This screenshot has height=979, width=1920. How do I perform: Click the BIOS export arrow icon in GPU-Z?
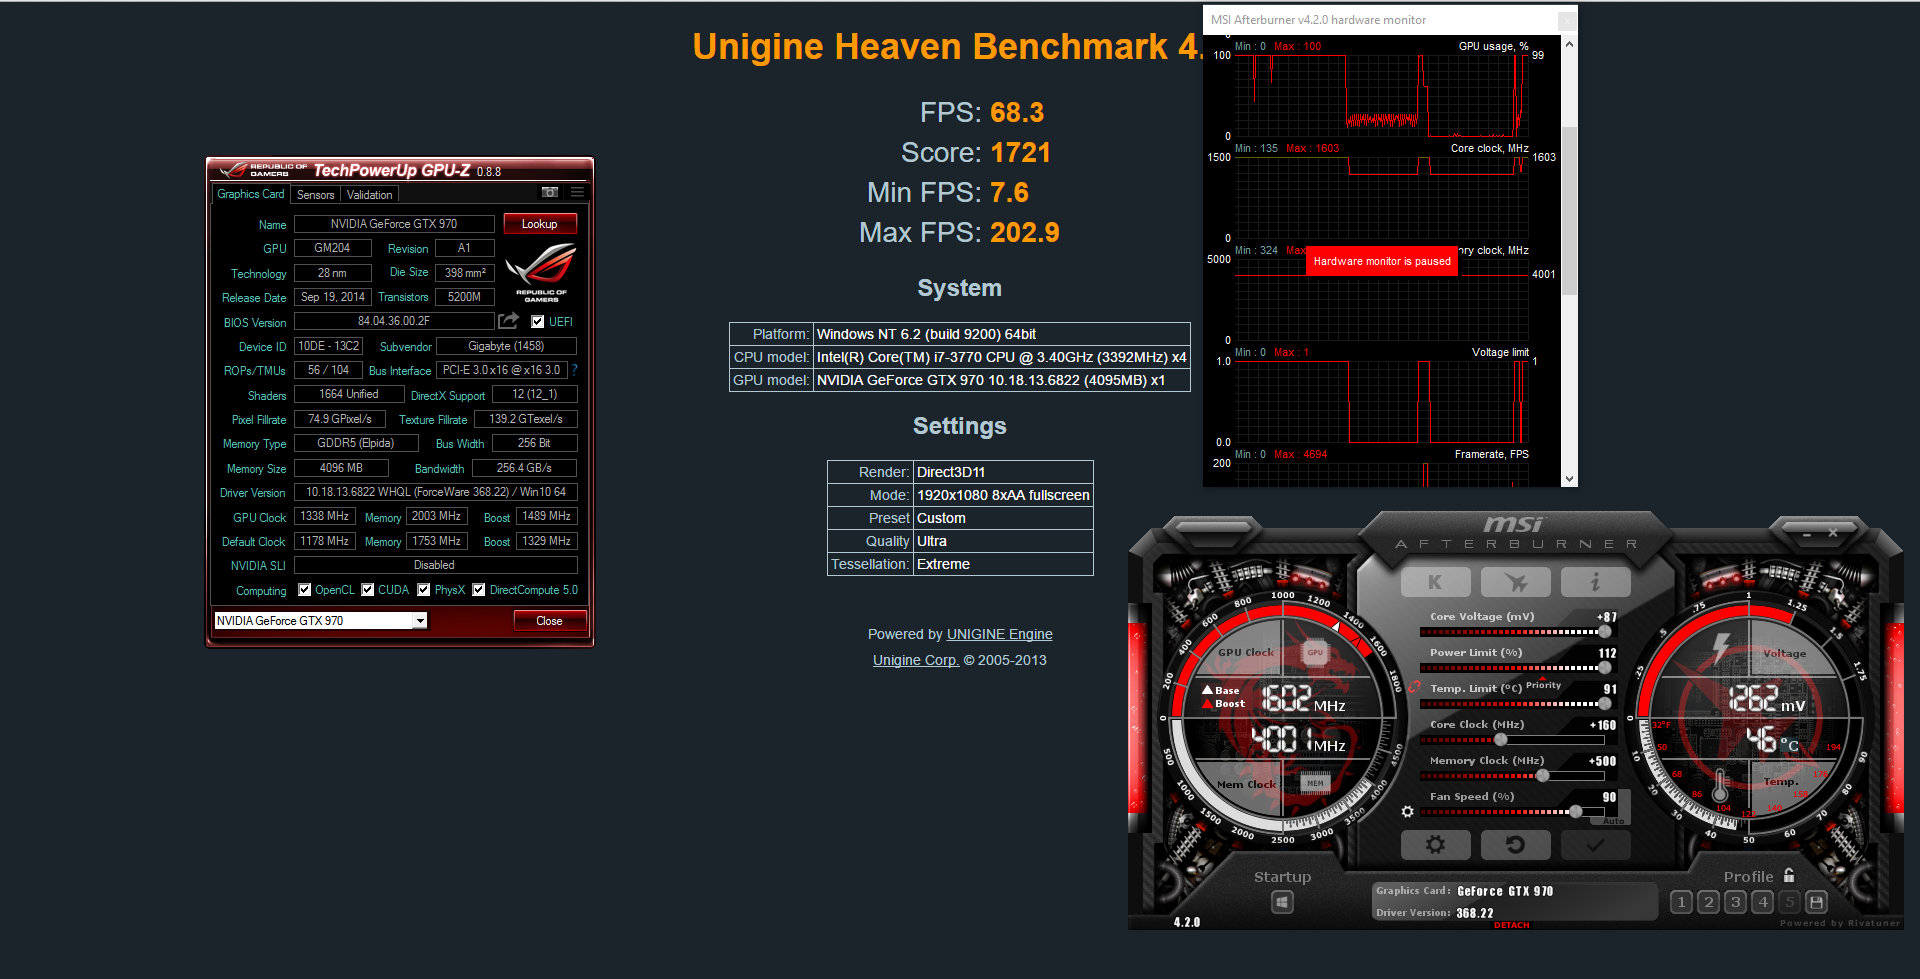pyautogui.click(x=509, y=321)
